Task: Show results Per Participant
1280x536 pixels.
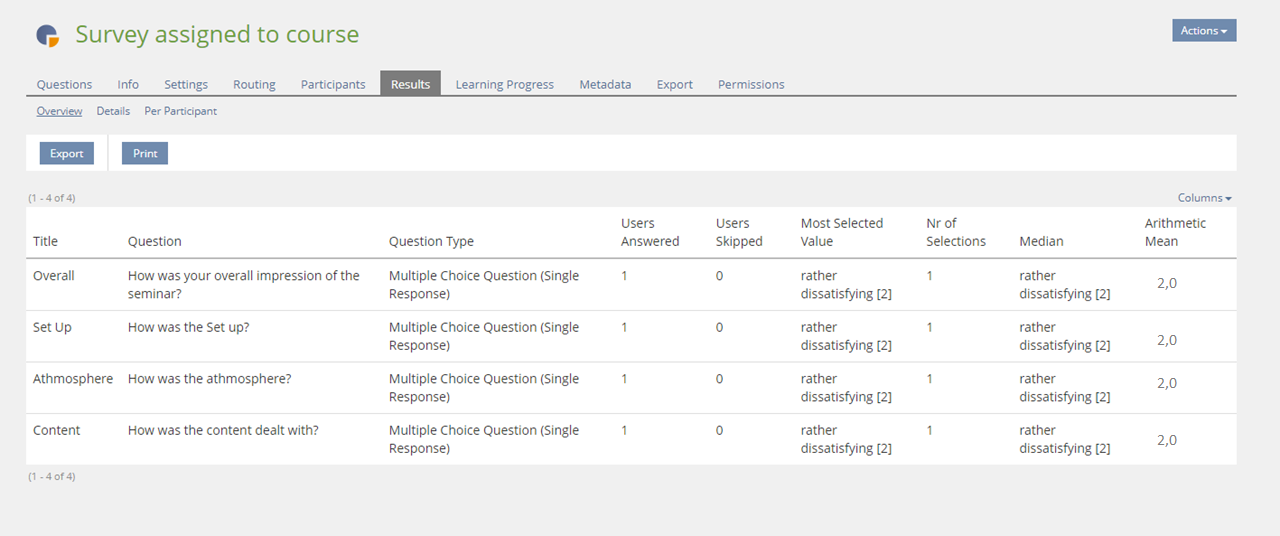Action: tap(180, 111)
